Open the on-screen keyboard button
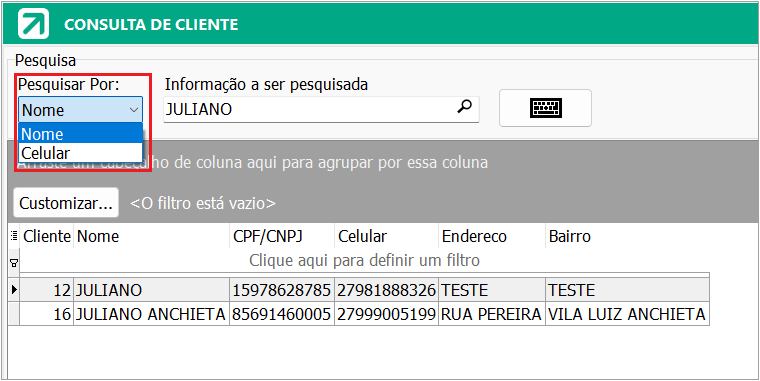The width and height of the screenshot is (760, 381). 545,108
